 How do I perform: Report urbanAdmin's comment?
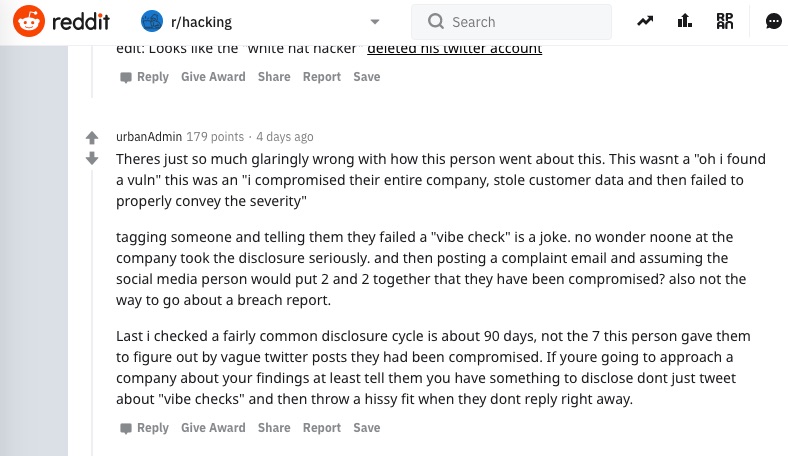[x=322, y=428]
